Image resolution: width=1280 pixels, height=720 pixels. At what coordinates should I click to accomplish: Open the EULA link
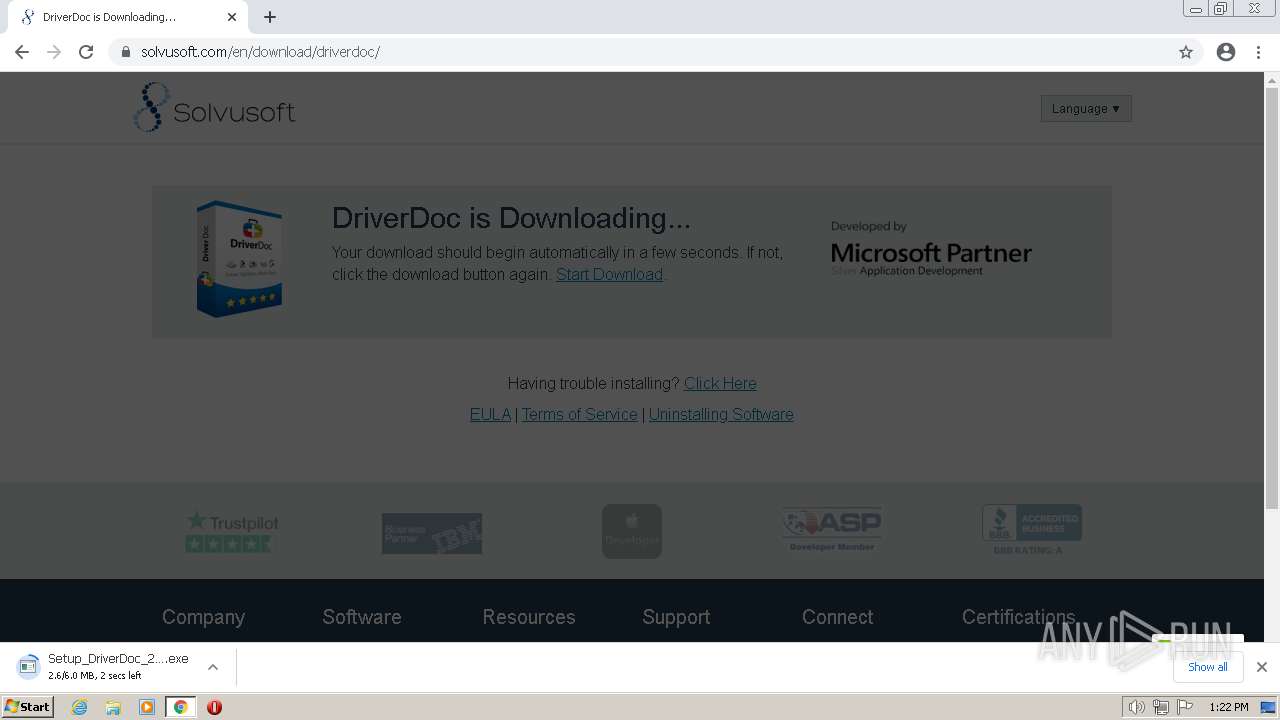click(x=490, y=414)
